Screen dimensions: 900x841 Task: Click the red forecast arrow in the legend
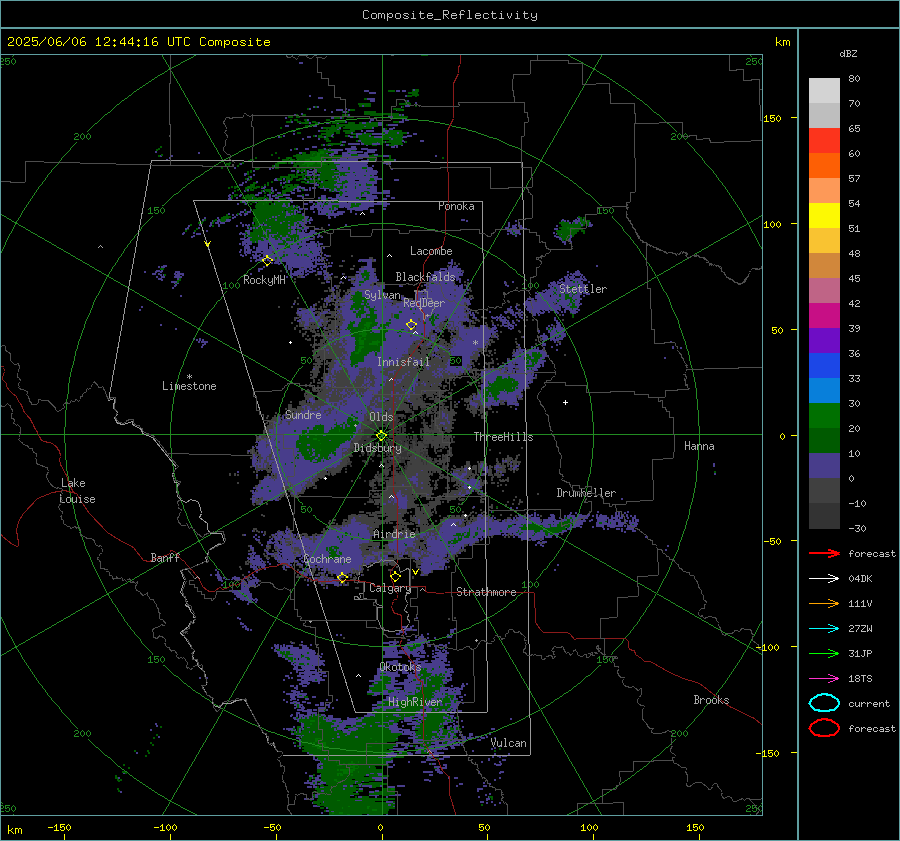824,553
